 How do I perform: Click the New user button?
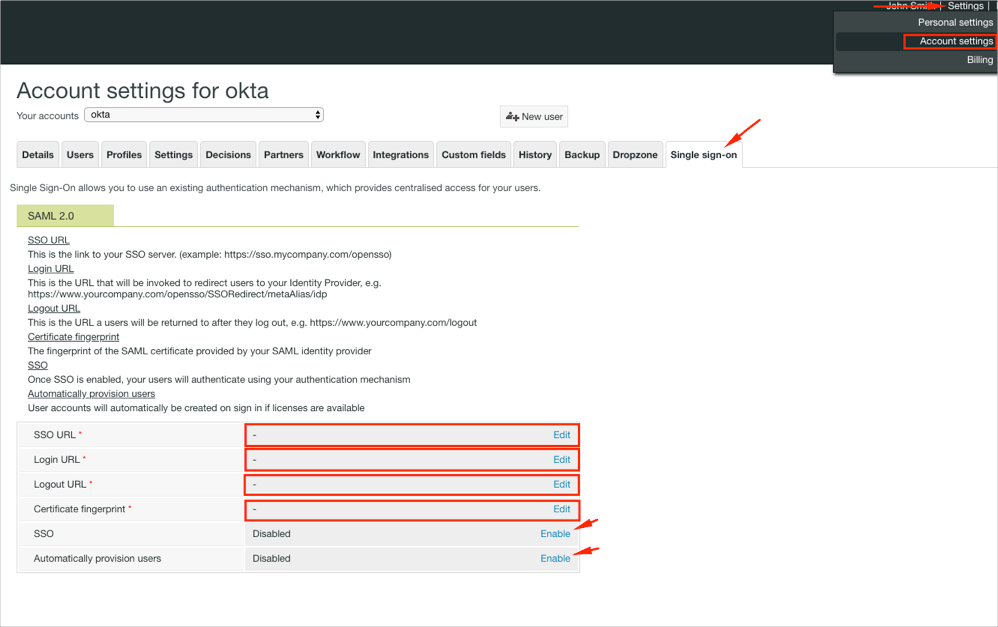(x=534, y=117)
